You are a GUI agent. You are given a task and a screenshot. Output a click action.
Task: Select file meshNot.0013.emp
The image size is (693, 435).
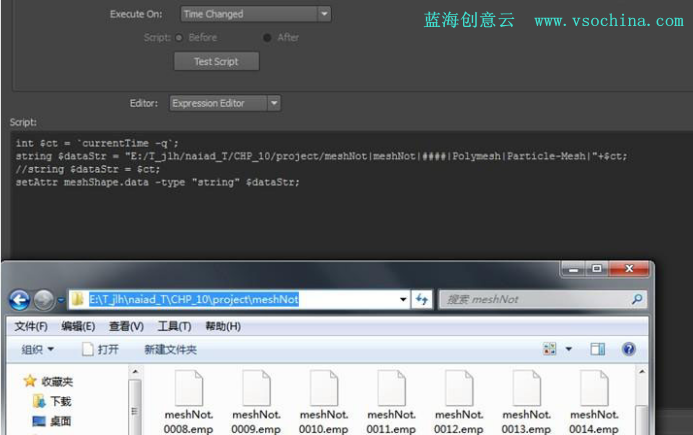click(x=527, y=402)
